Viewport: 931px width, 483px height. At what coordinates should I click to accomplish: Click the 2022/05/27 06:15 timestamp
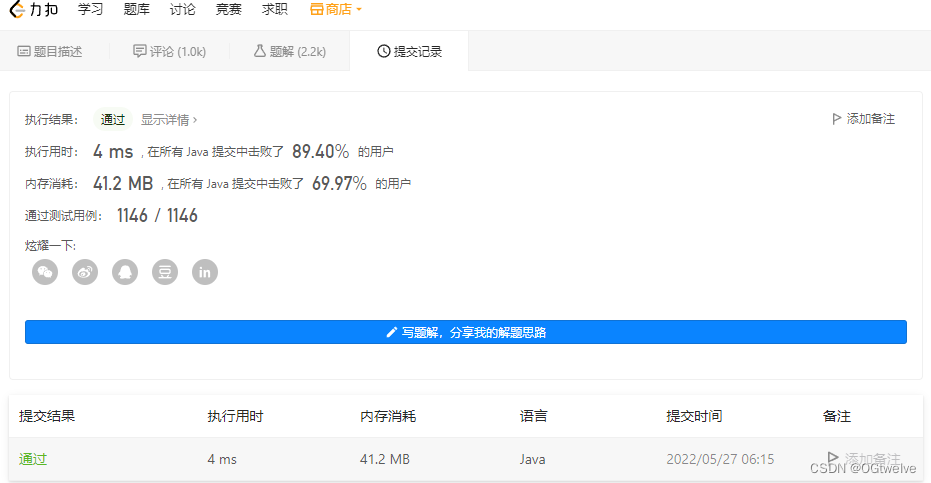coord(720,459)
